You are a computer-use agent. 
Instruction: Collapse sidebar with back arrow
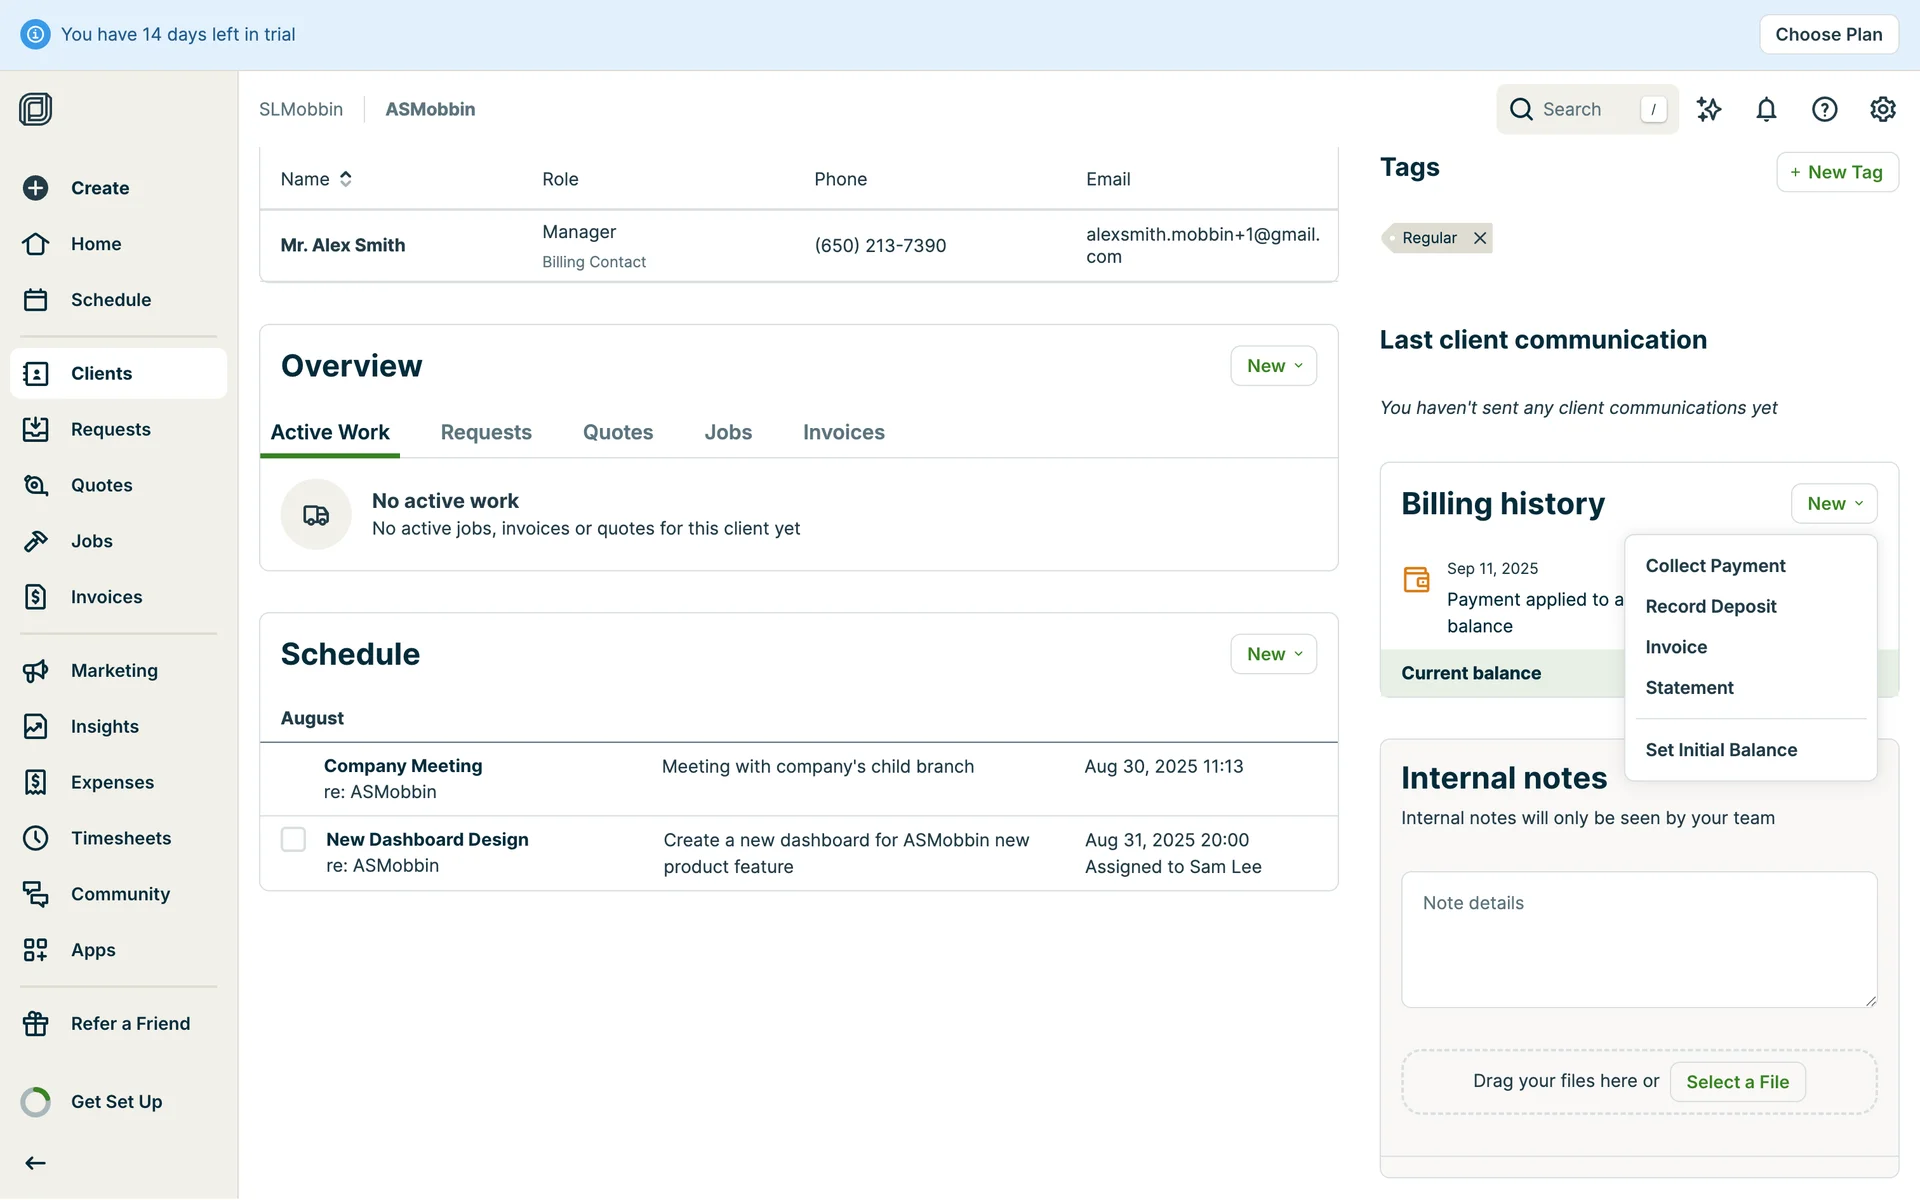(x=36, y=1163)
